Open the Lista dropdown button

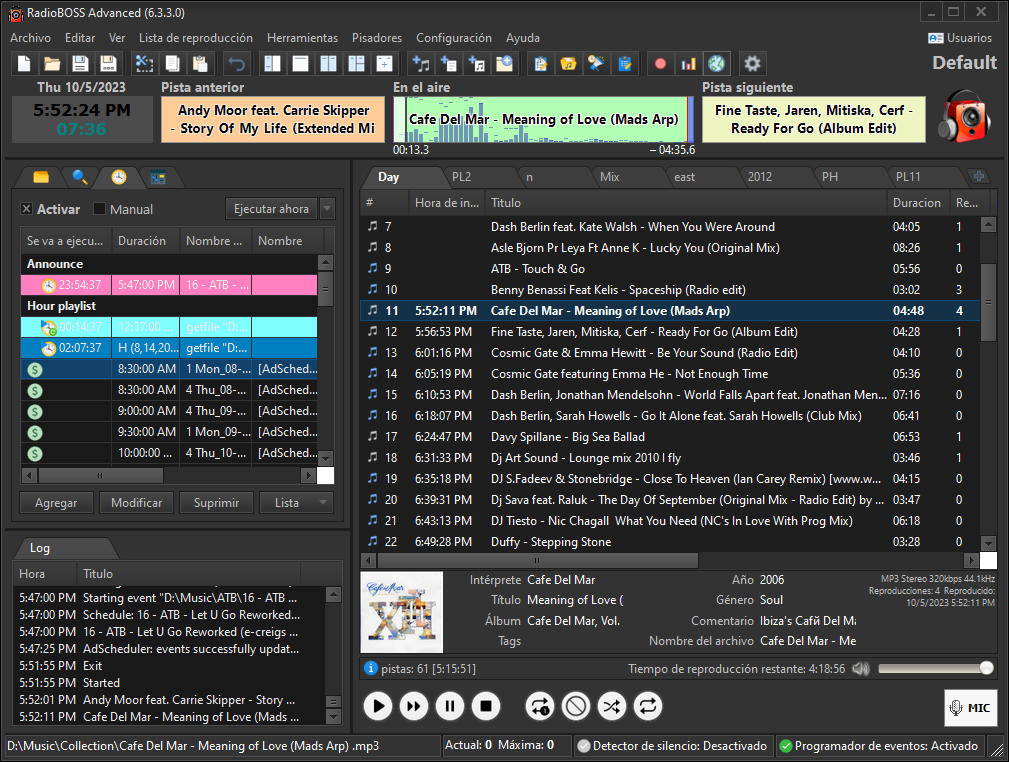coord(296,503)
